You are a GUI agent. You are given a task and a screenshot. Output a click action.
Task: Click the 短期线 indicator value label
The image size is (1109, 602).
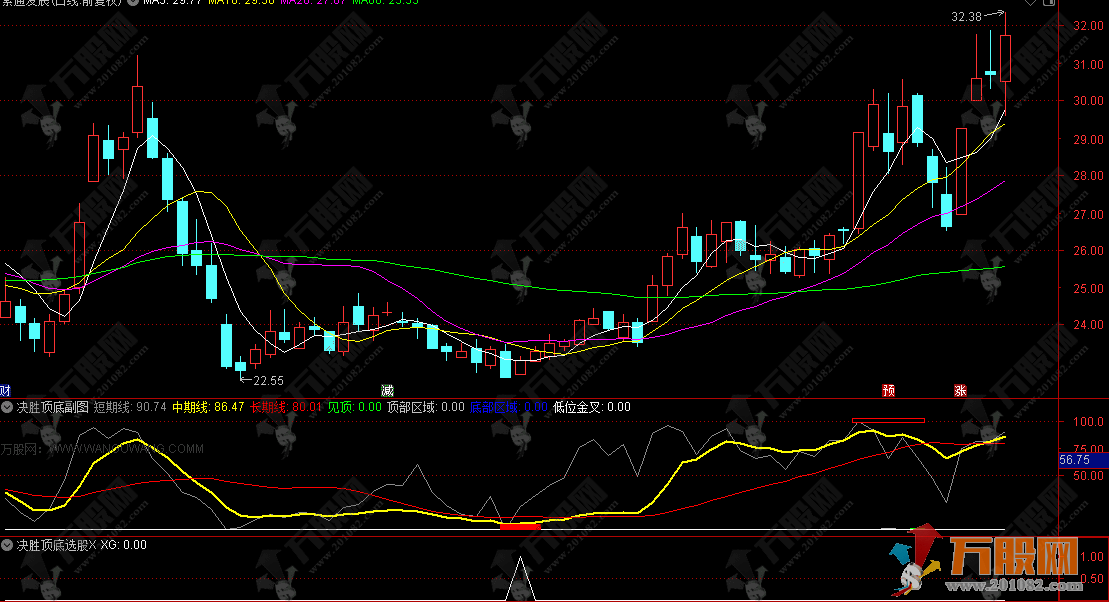tap(130, 407)
